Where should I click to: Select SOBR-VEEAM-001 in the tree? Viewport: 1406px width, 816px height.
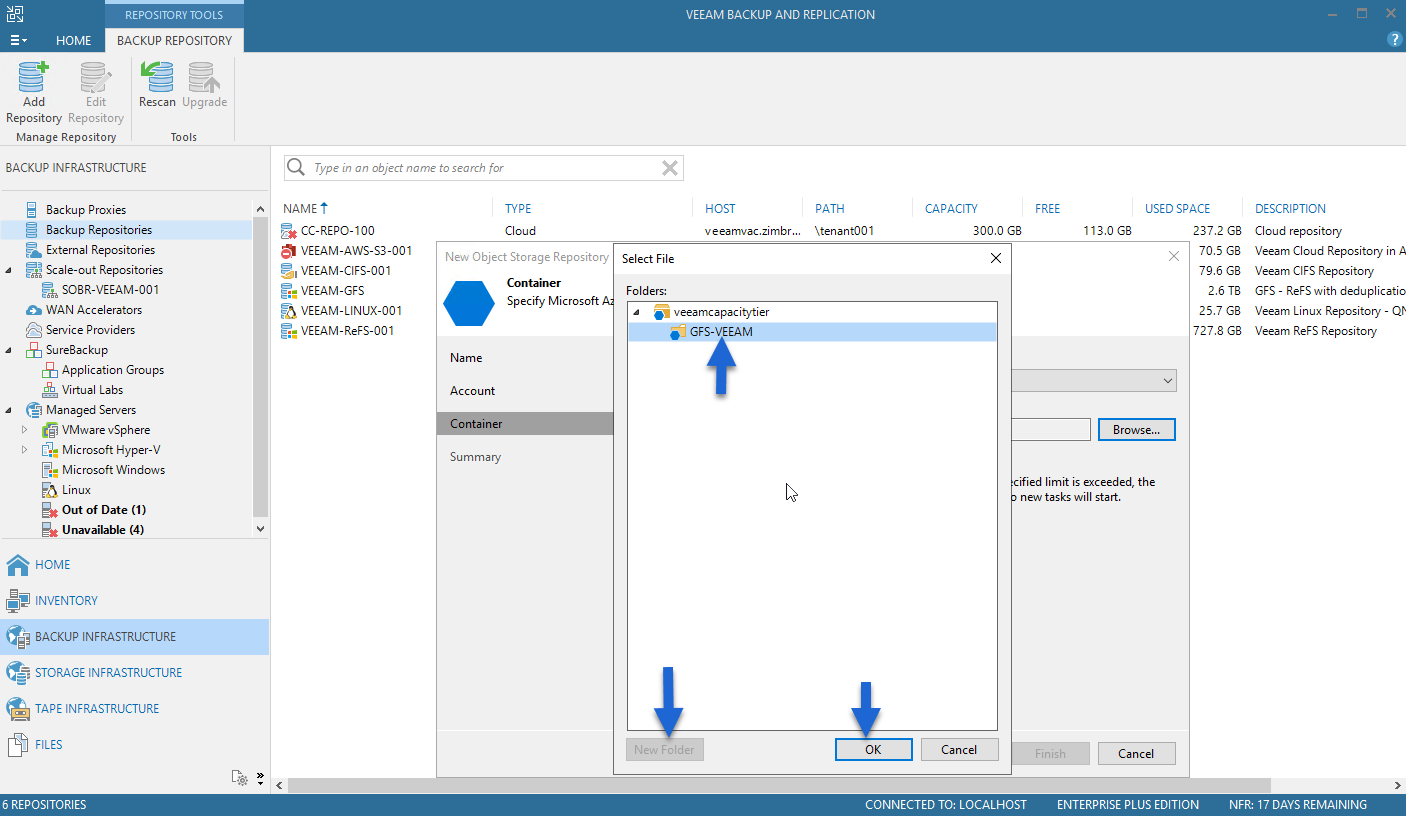110,290
